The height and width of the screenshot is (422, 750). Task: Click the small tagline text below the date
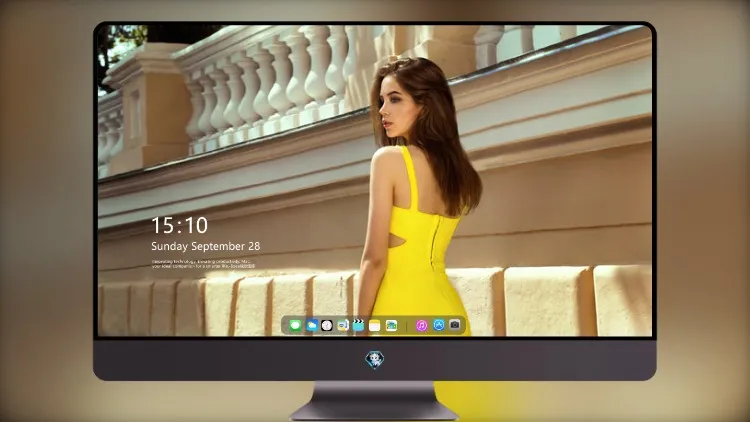click(x=203, y=264)
